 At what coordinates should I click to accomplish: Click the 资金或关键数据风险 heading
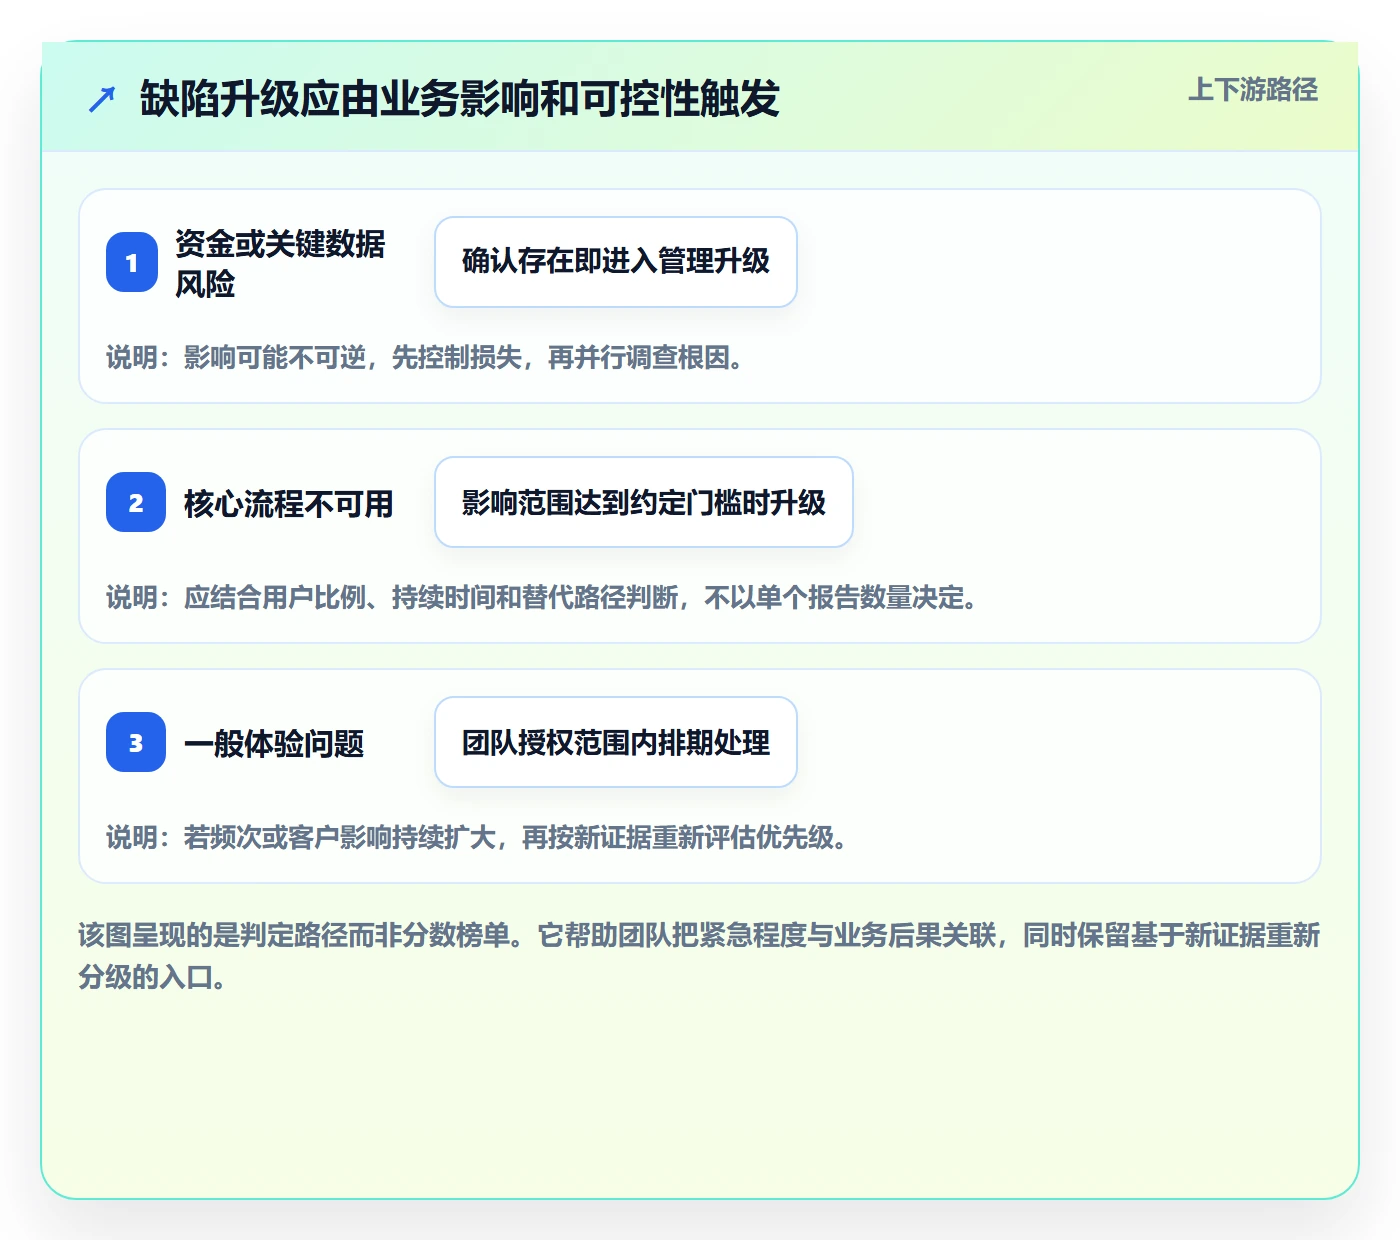click(x=280, y=263)
